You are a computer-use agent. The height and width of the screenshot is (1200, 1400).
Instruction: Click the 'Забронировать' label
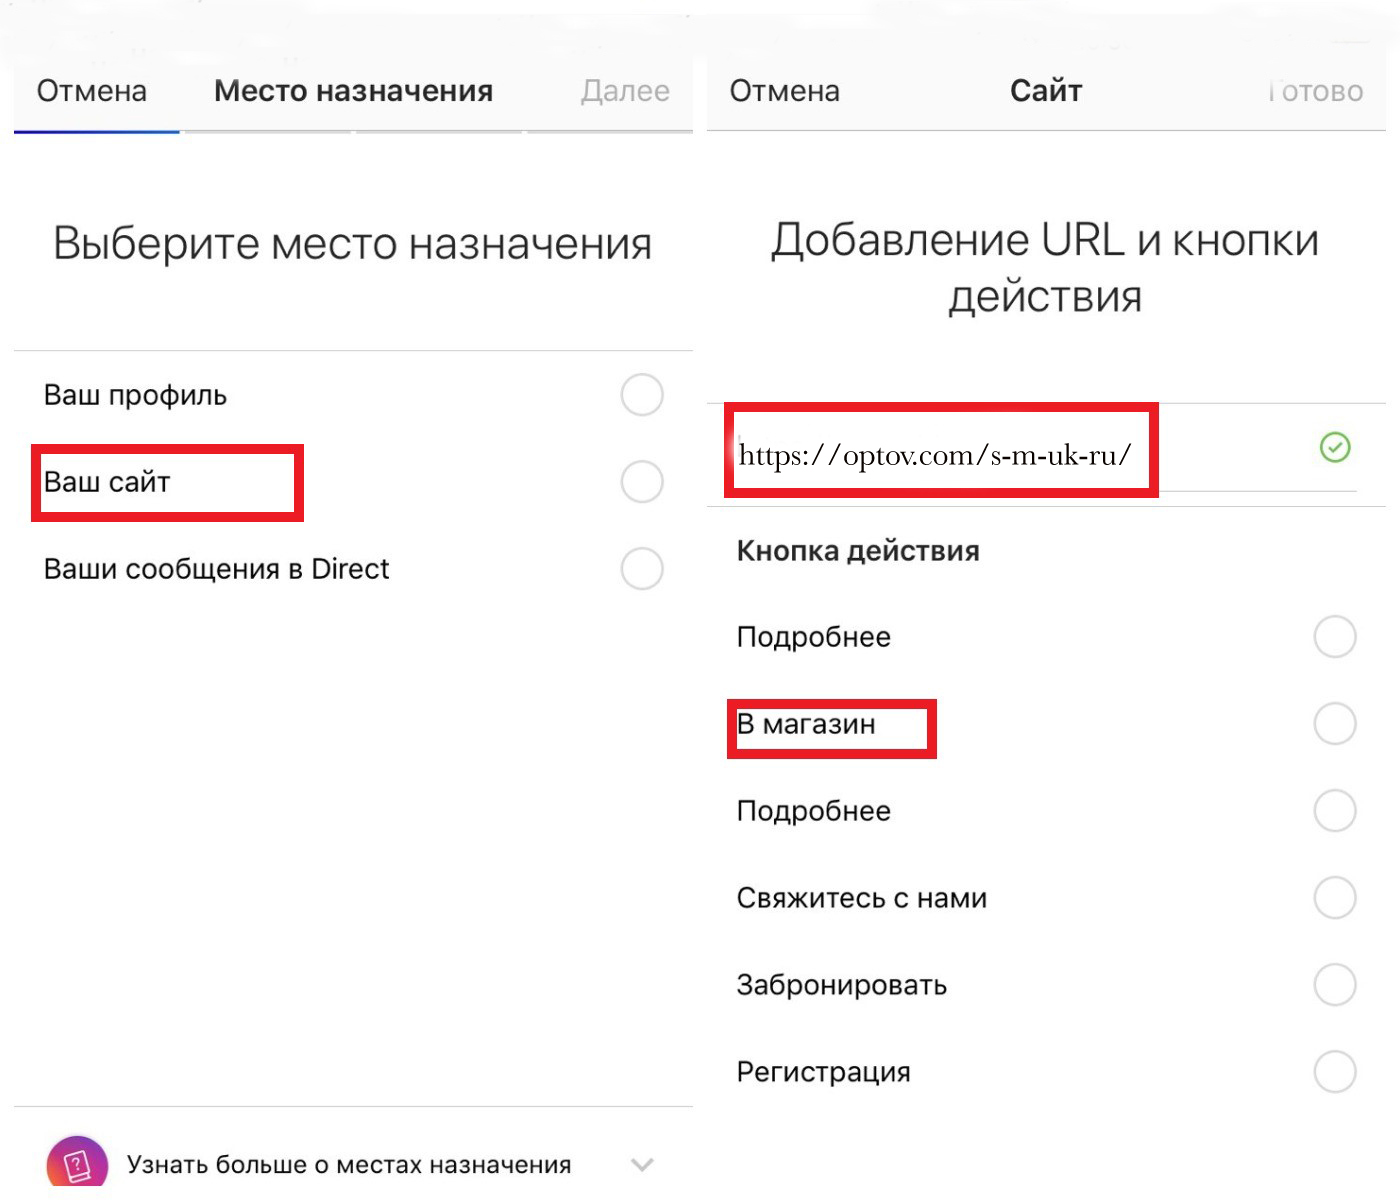pyautogui.click(x=842, y=985)
